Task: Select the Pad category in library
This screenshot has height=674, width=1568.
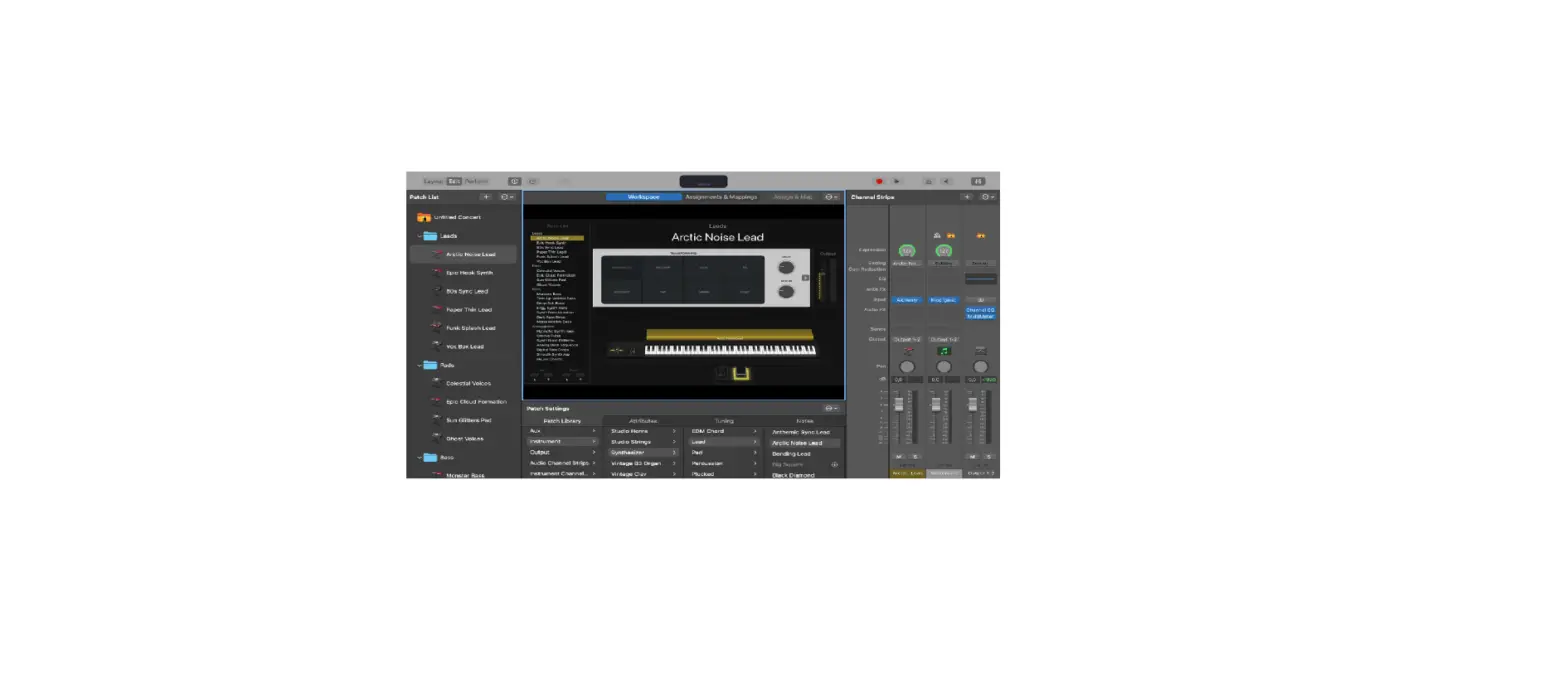Action: tap(724, 453)
